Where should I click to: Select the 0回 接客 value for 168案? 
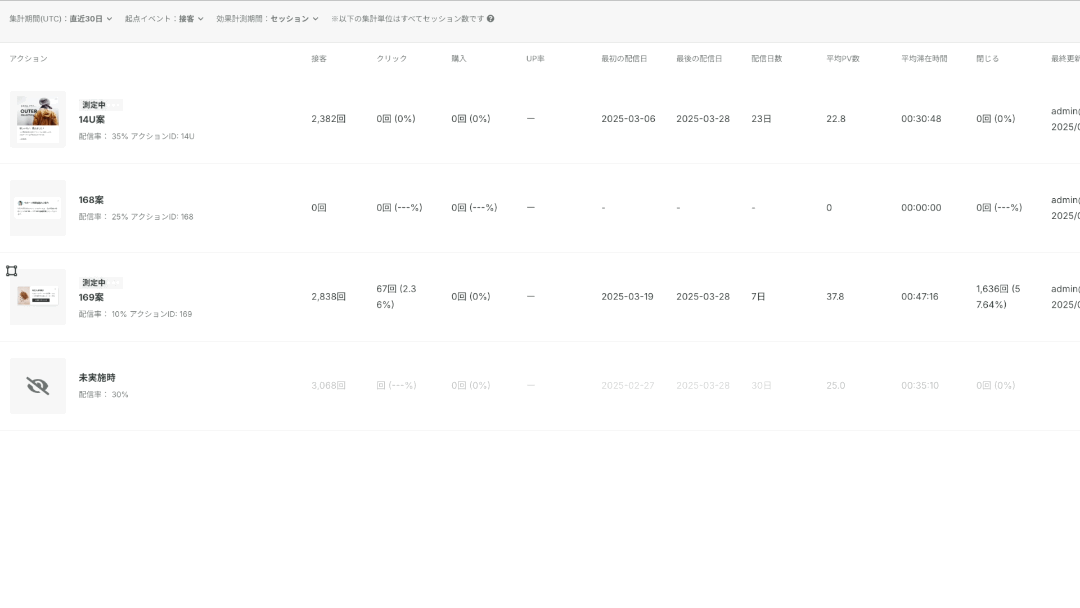(x=319, y=207)
